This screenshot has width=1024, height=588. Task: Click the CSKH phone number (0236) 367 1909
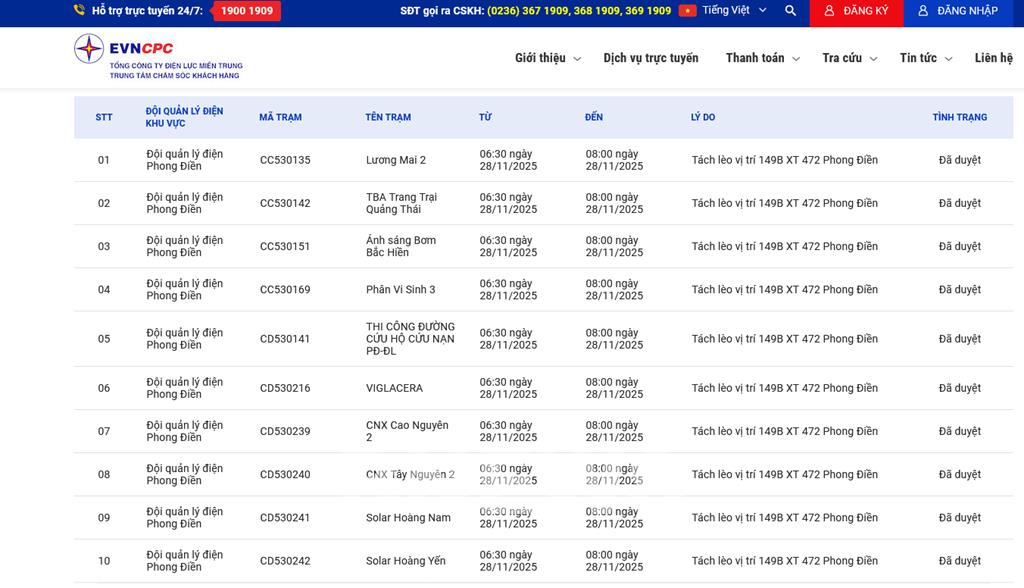click(x=528, y=11)
